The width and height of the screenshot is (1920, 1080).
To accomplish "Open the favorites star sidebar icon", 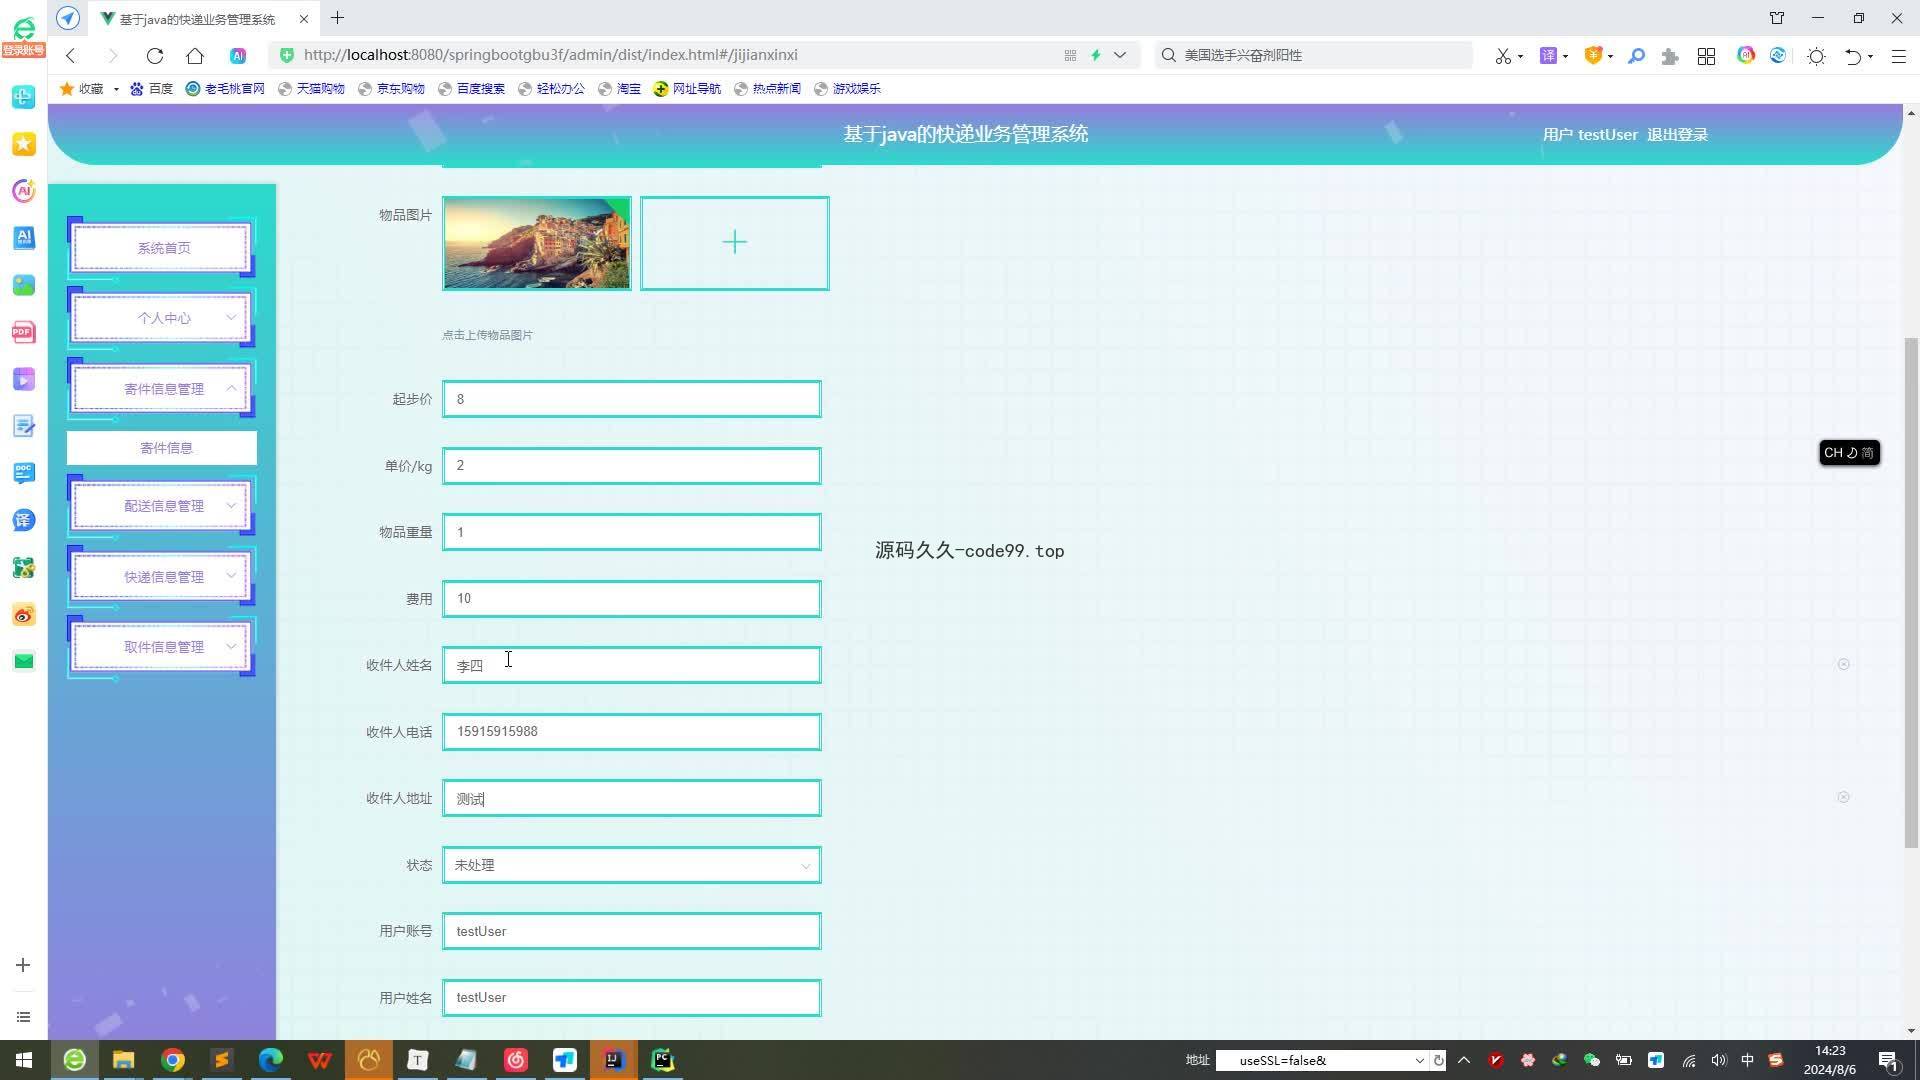I will (24, 144).
